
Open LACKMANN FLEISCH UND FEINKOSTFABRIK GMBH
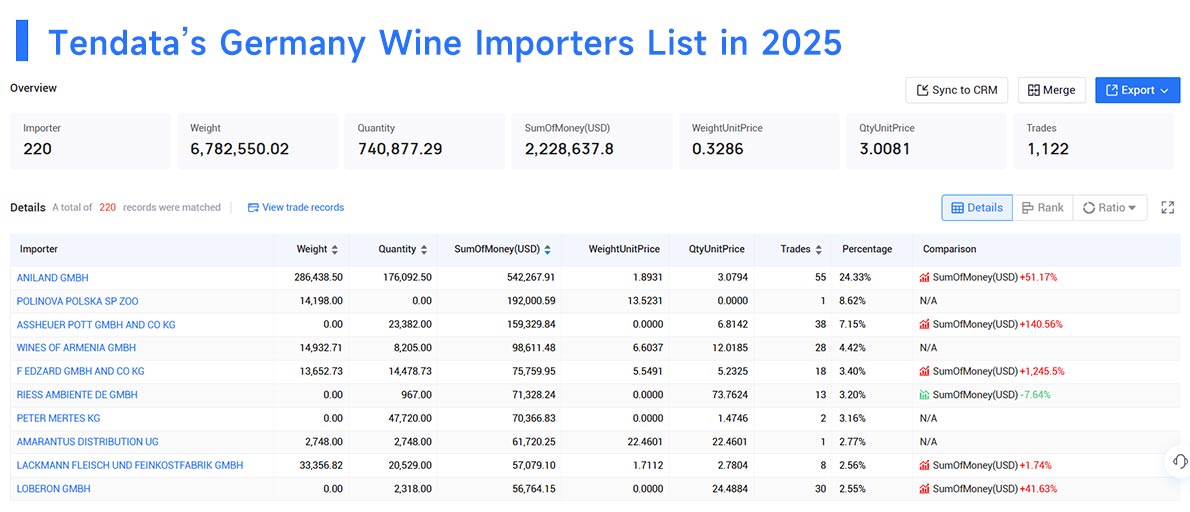pos(130,466)
